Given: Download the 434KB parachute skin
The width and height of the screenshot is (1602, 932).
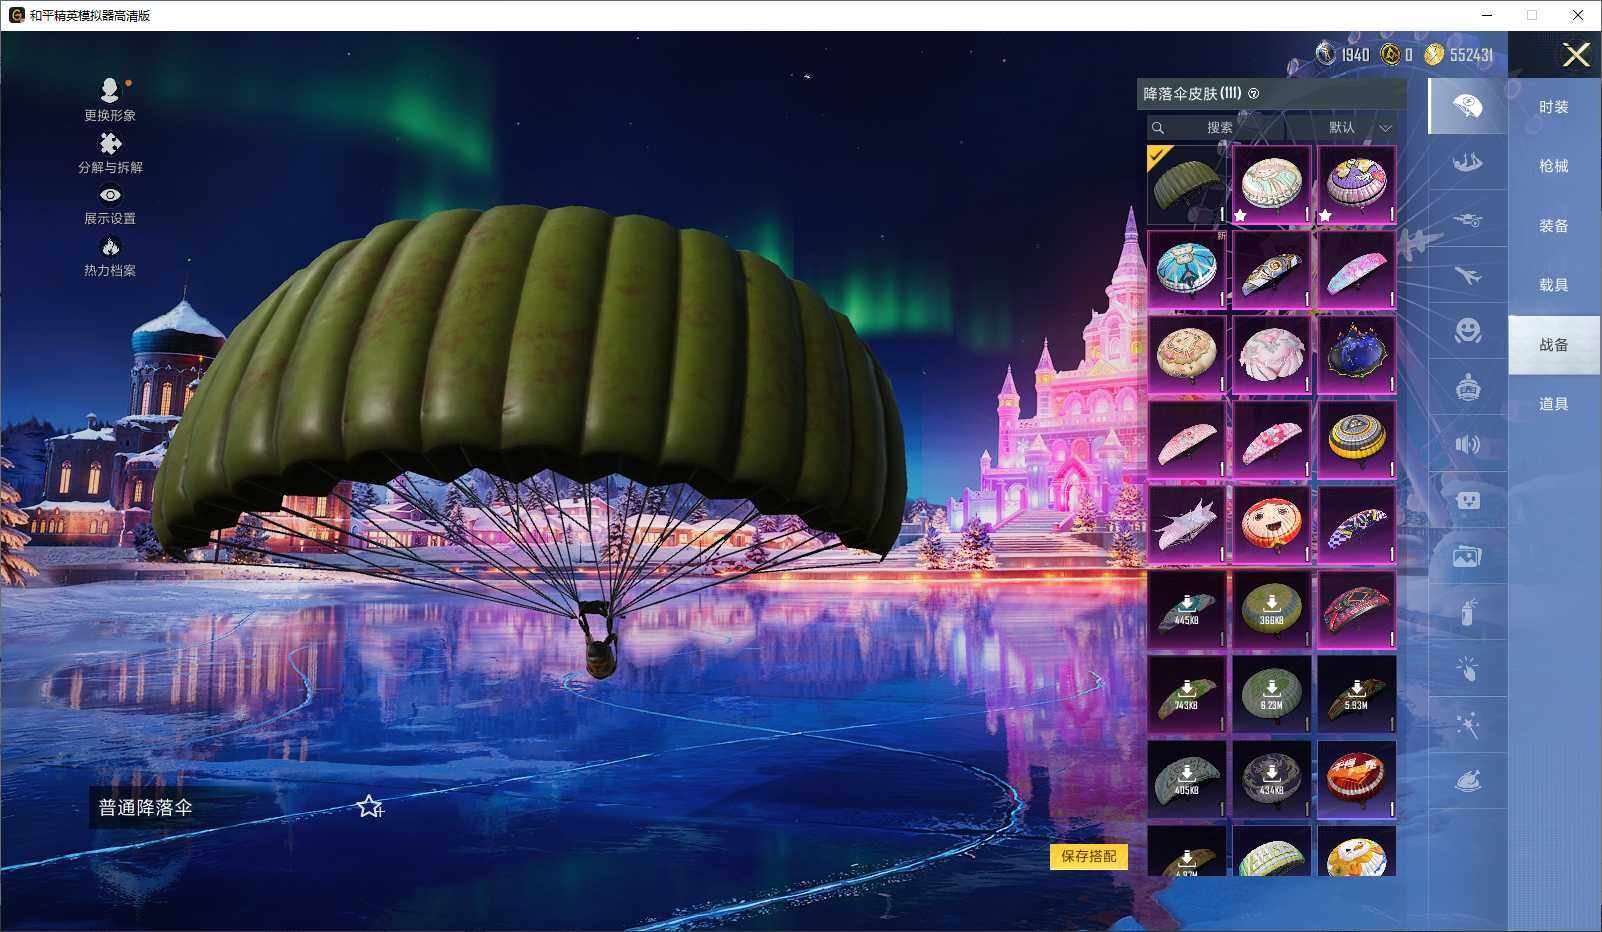Looking at the screenshot, I should click(x=1271, y=780).
